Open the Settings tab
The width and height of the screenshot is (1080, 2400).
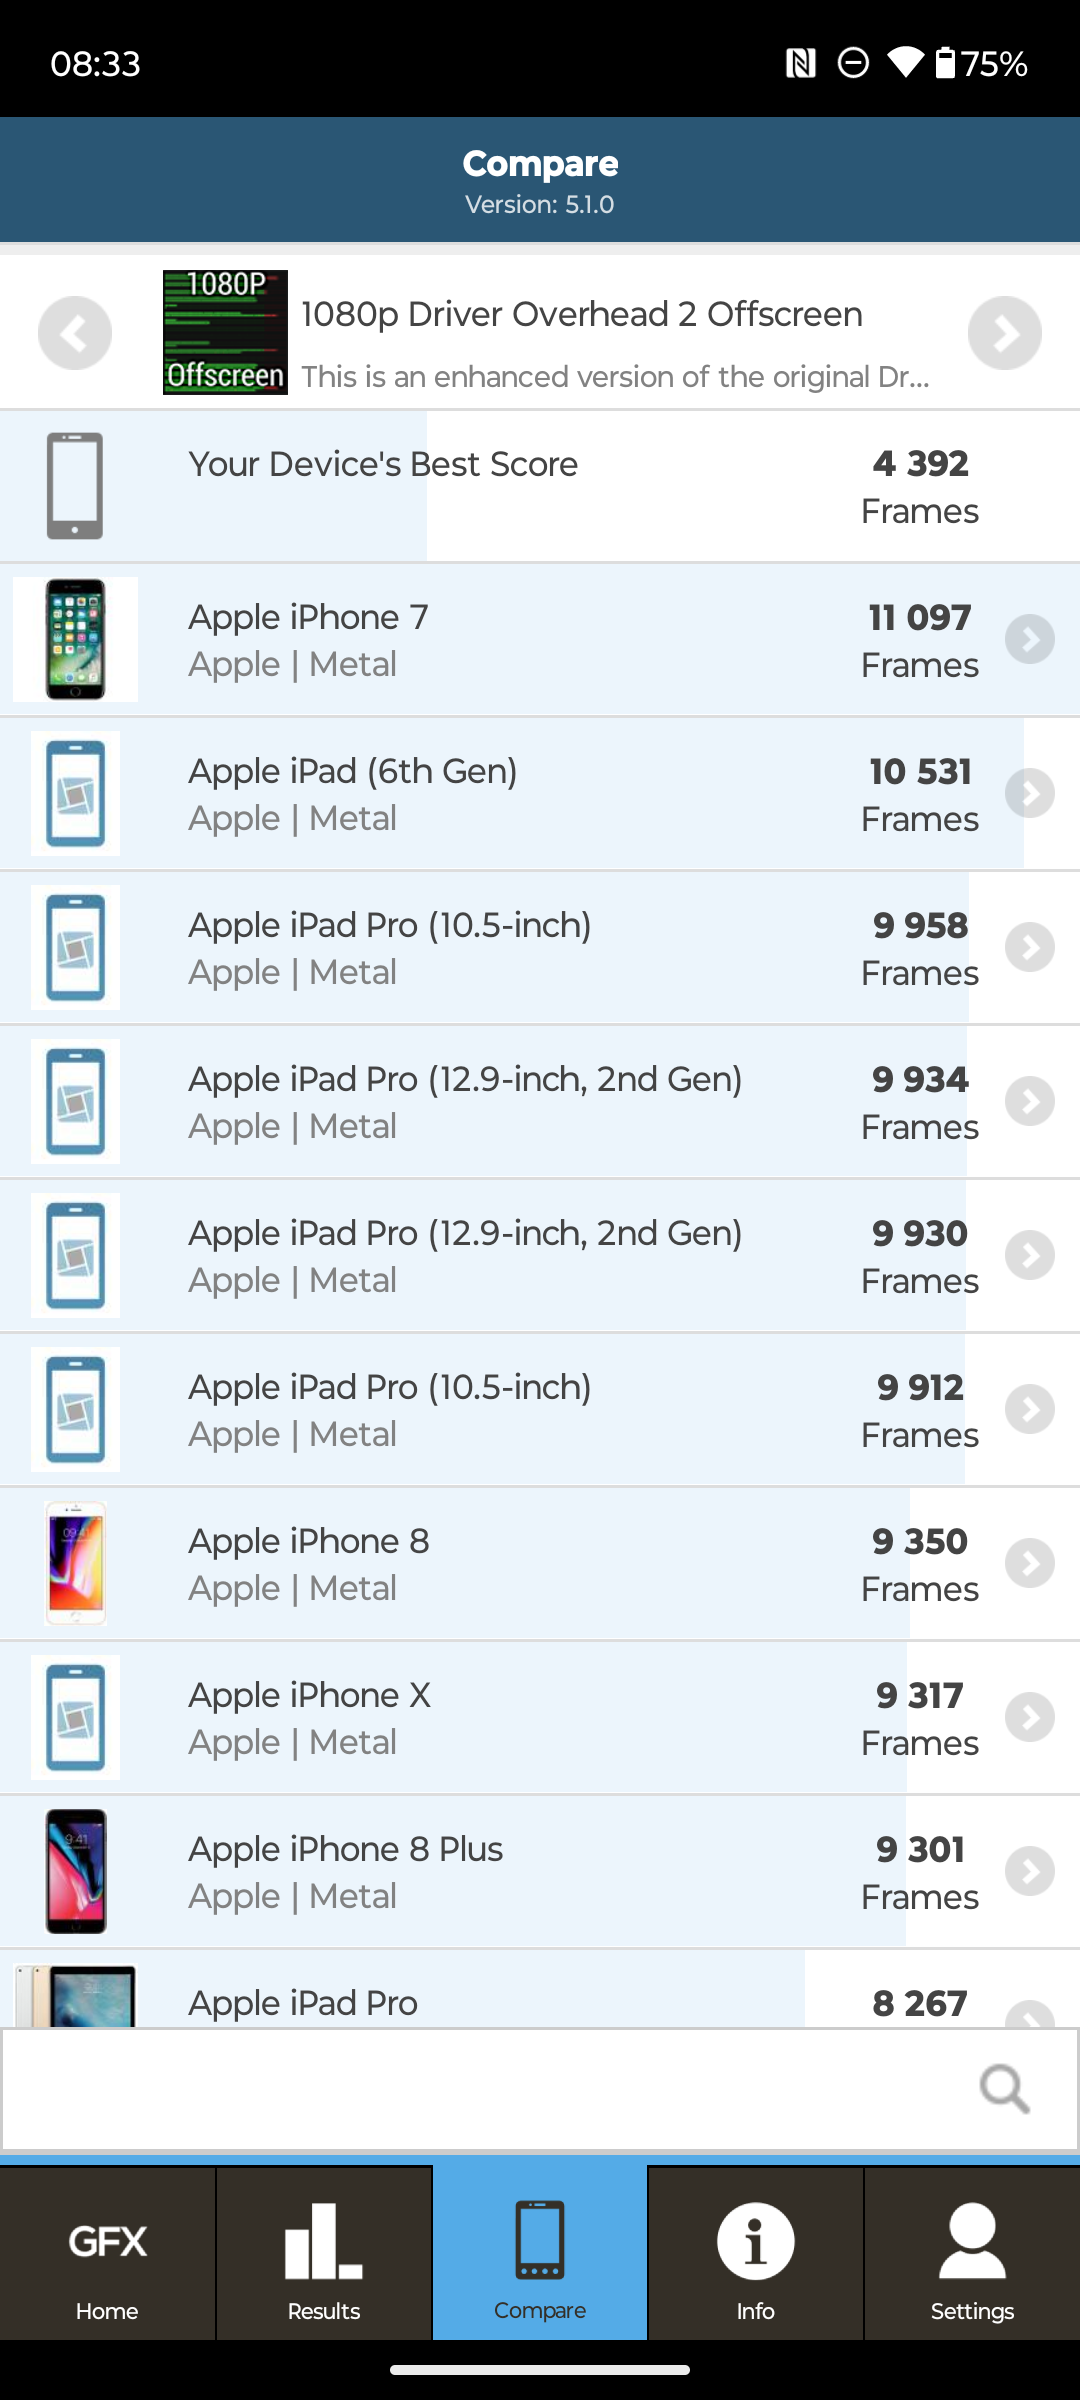972,2254
